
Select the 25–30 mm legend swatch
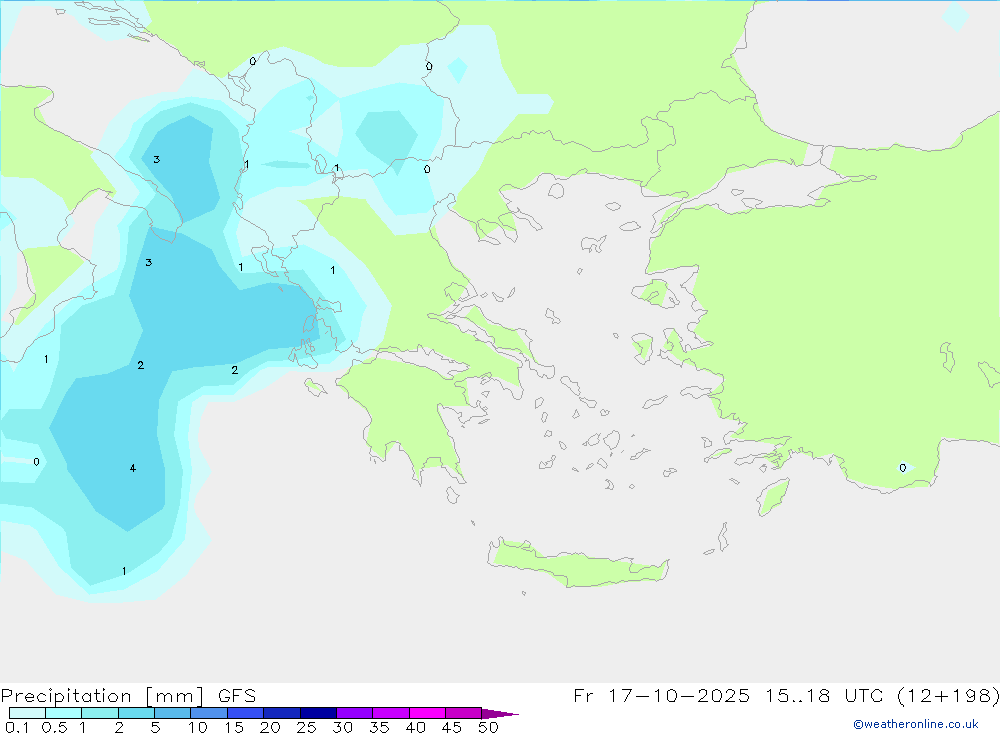coord(318,713)
